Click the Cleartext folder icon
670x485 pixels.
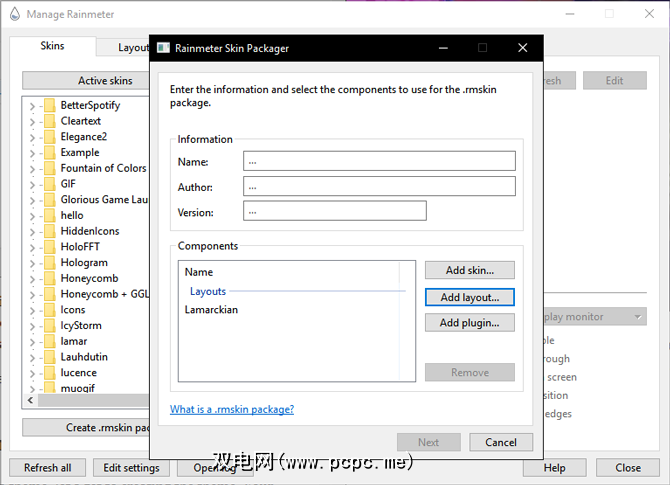pos(50,121)
